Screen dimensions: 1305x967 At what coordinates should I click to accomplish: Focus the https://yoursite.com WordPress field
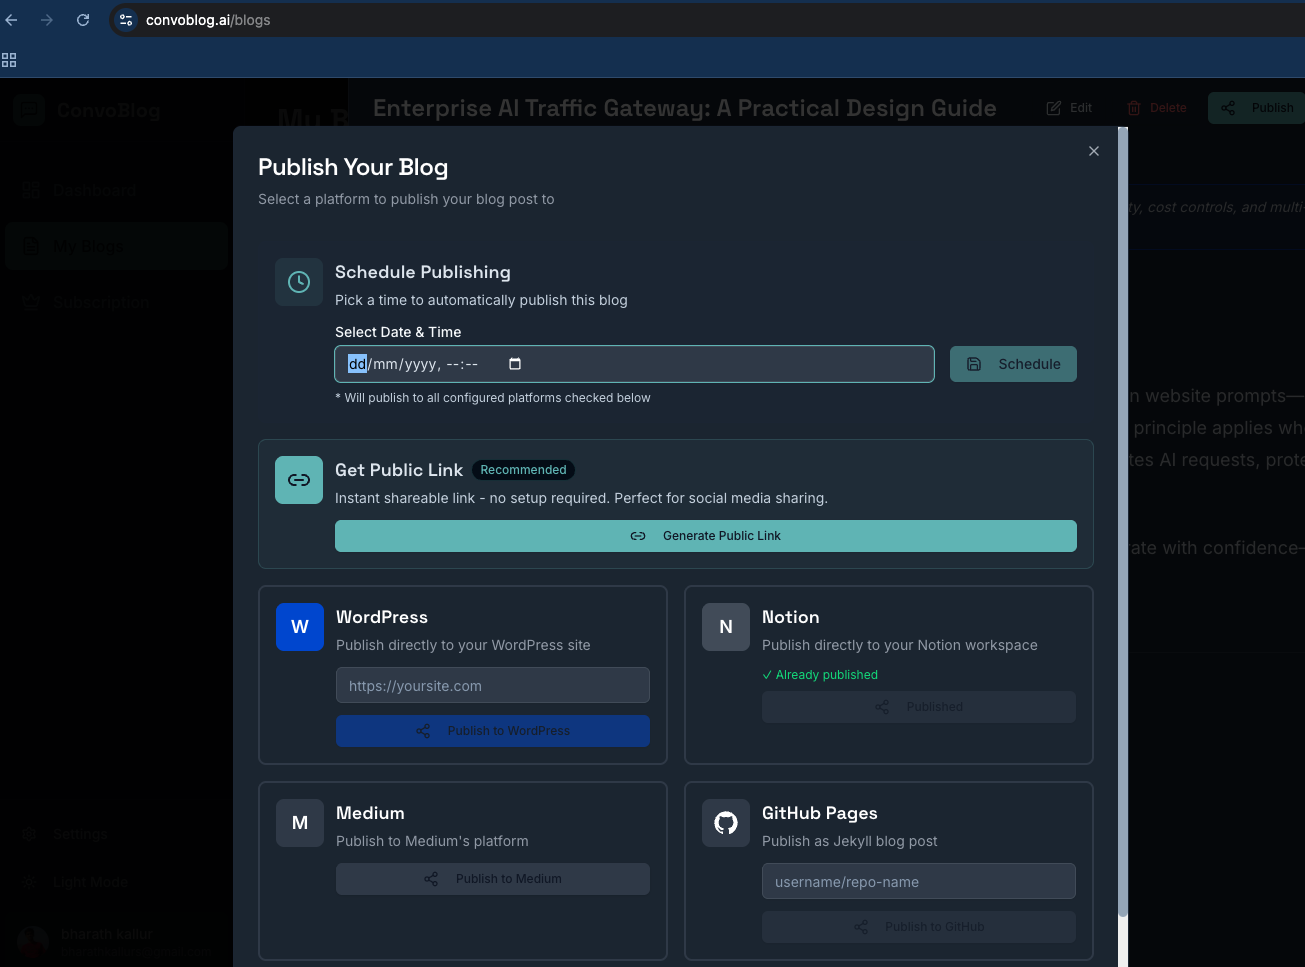(493, 686)
